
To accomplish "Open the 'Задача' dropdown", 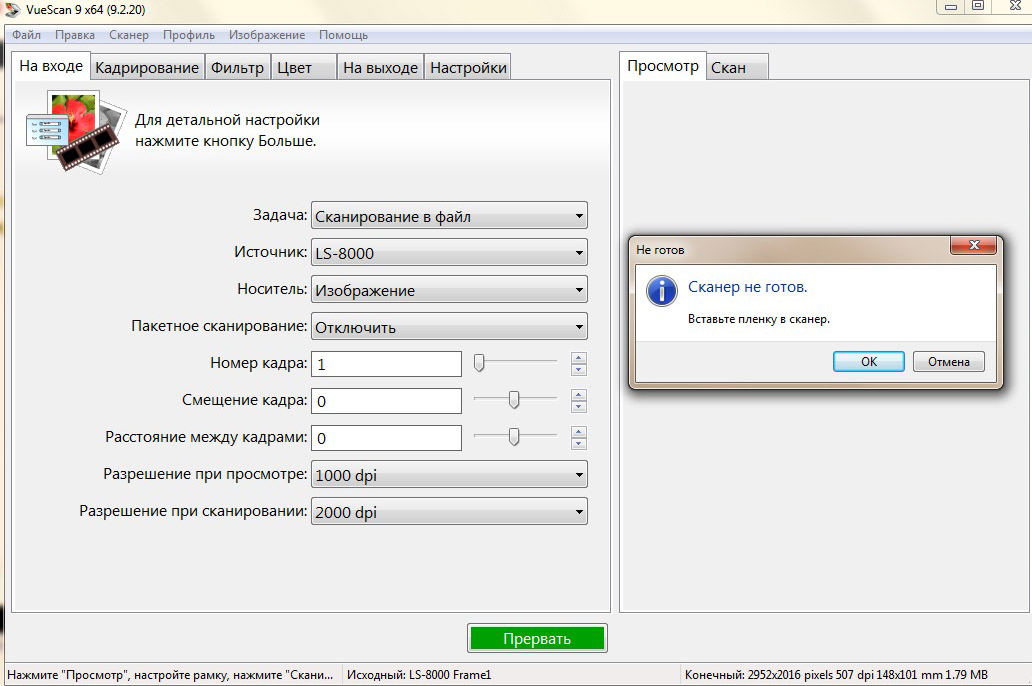I will (449, 216).
